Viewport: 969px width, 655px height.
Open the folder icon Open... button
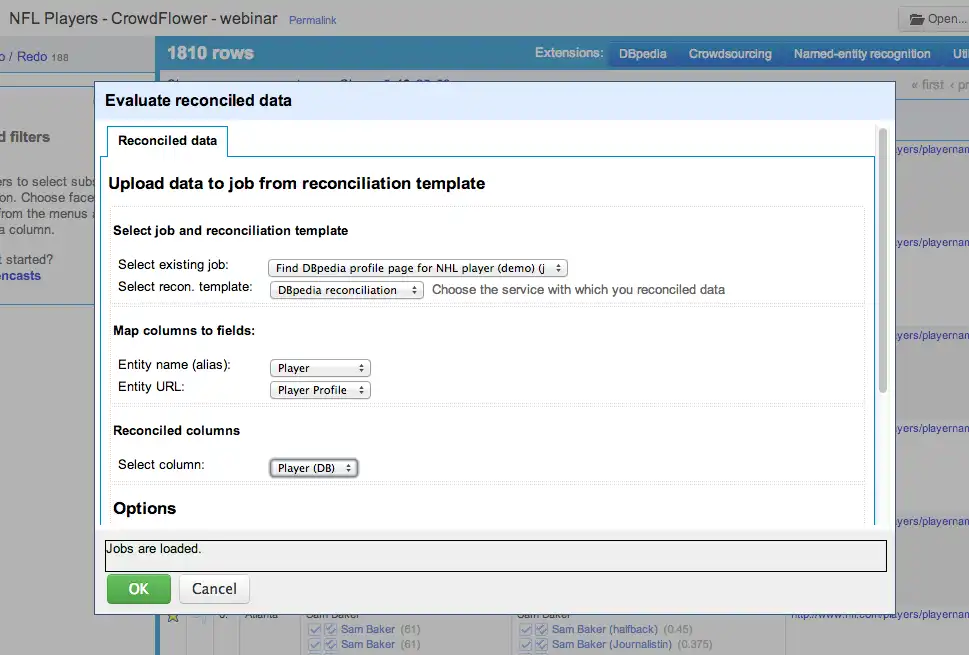[936, 19]
